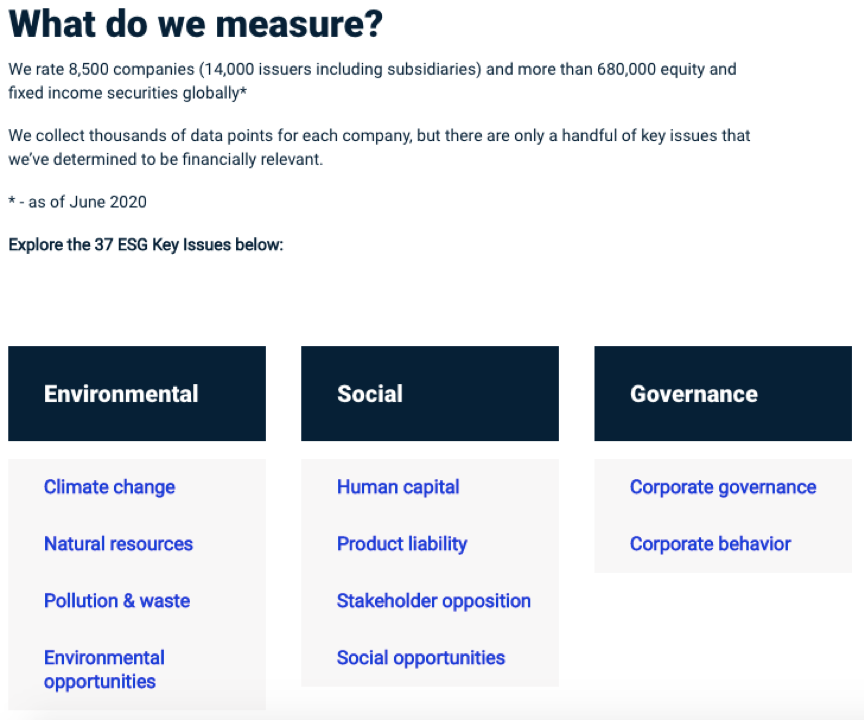Open Environmental opportunities link
Screen dimensions: 864x720
pyautogui.click(x=104, y=669)
